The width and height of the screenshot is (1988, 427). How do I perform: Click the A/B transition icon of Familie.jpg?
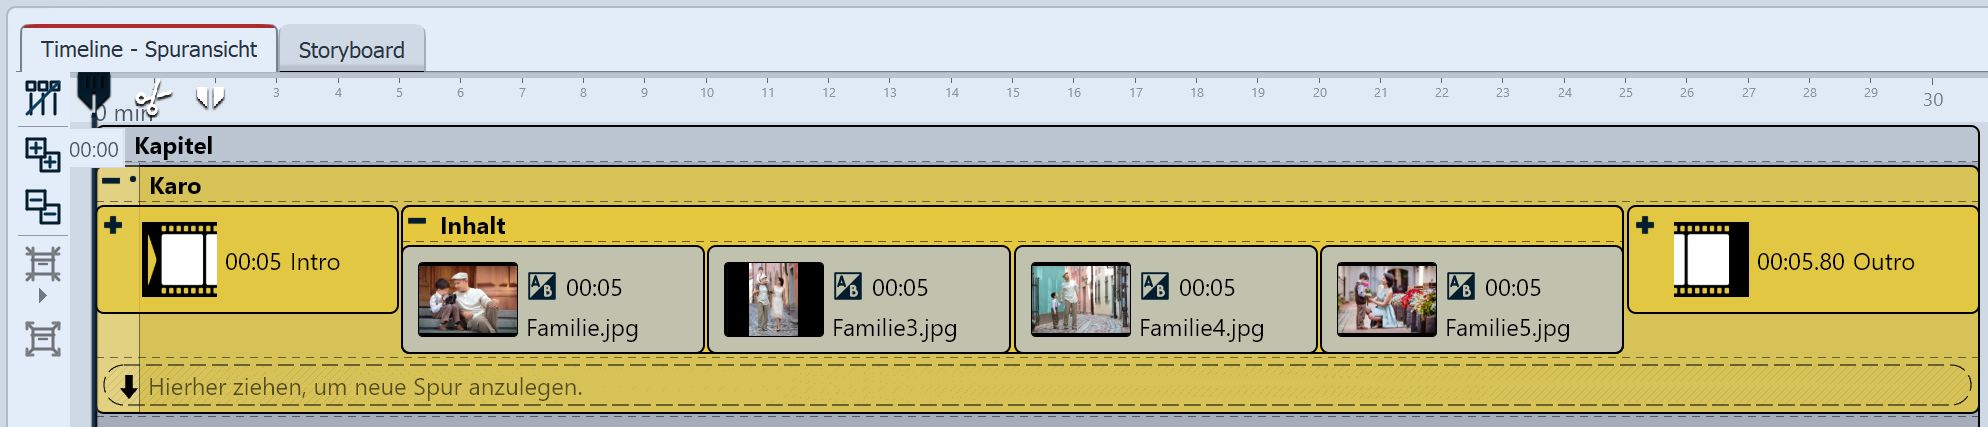pyautogui.click(x=542, y=287)
